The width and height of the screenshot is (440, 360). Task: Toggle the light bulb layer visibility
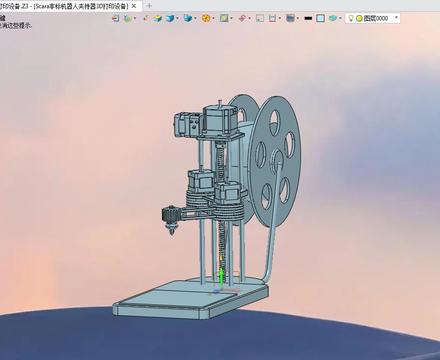pyautogui.click(x=351, y=18)
